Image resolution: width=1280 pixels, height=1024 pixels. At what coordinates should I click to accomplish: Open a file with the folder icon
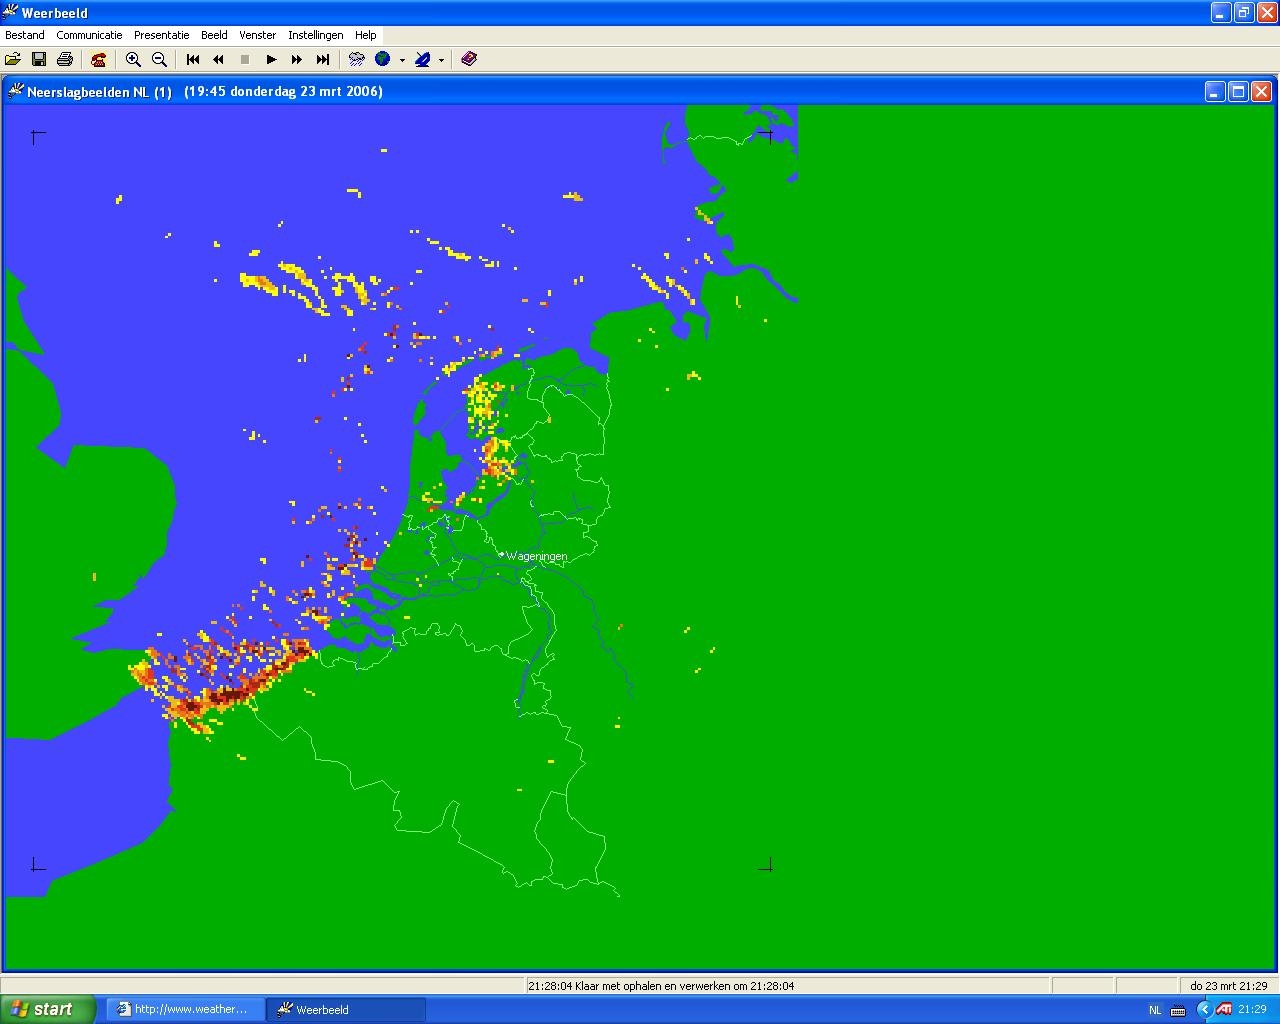click(13, 59)
